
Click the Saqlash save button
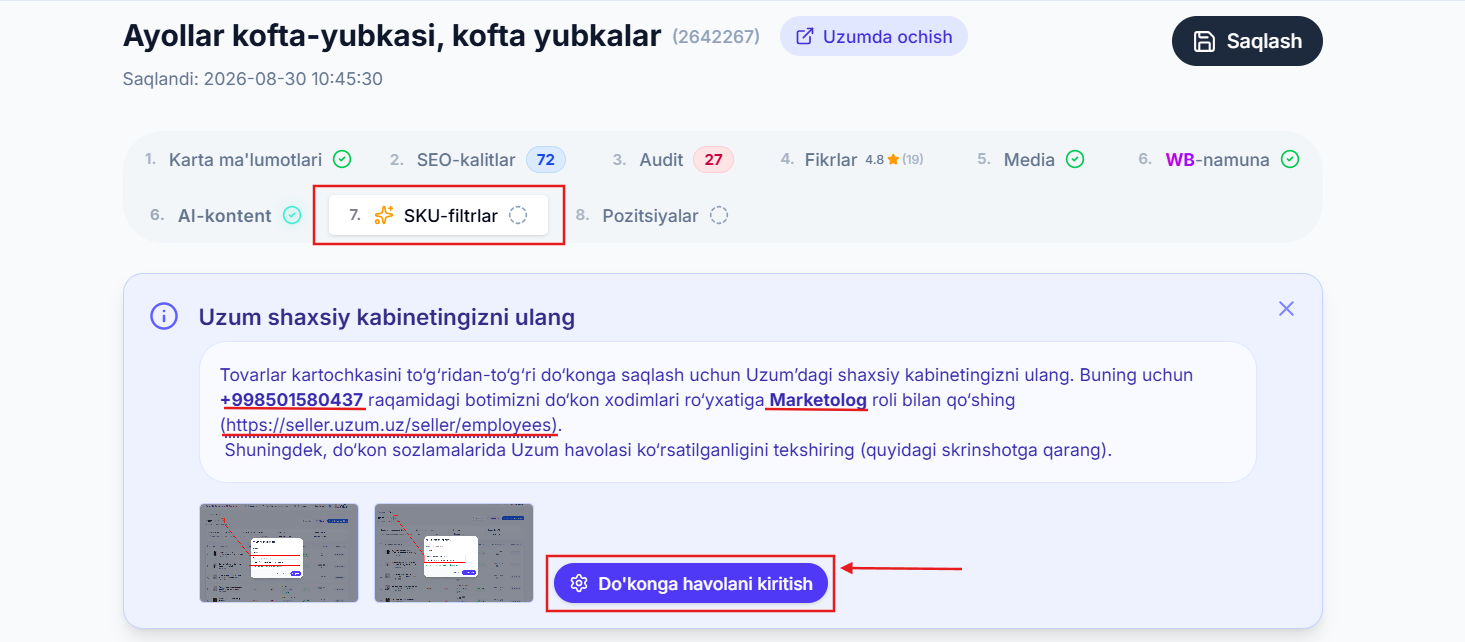[x=1247, y=41]
